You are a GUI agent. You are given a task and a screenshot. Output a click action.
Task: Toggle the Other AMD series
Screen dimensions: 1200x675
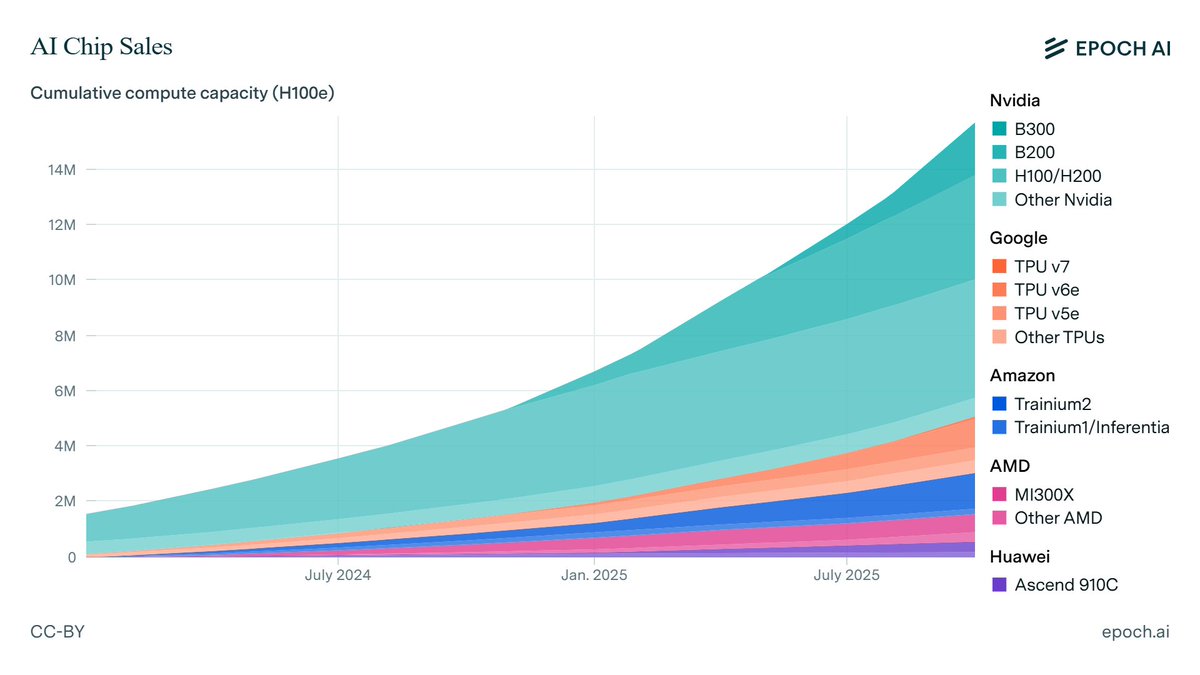998,518
